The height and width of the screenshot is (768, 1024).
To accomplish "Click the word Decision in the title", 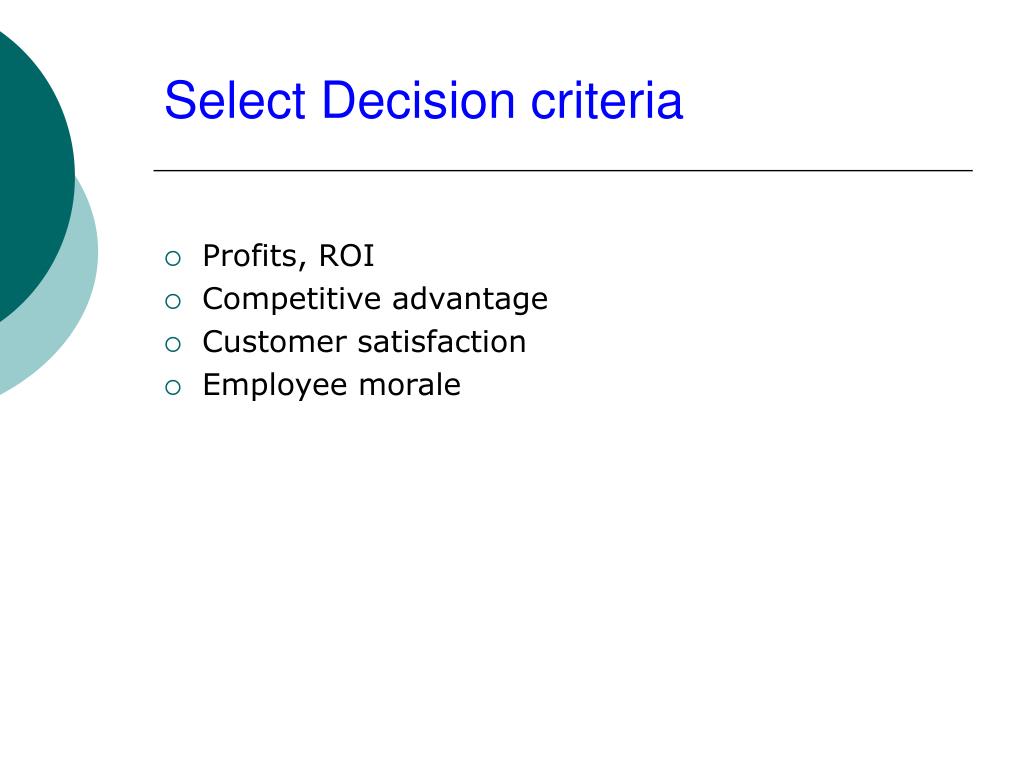I will pos(419,101).
